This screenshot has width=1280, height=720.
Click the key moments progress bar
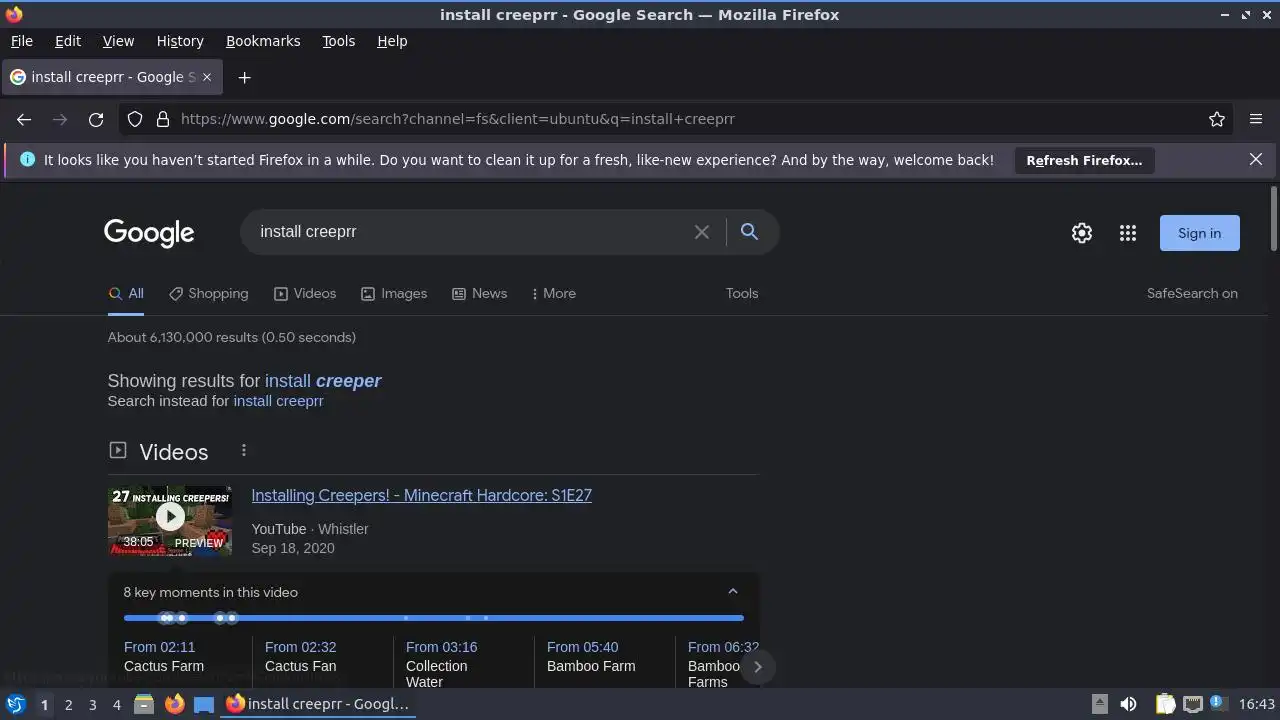click(x=434, y=618)
